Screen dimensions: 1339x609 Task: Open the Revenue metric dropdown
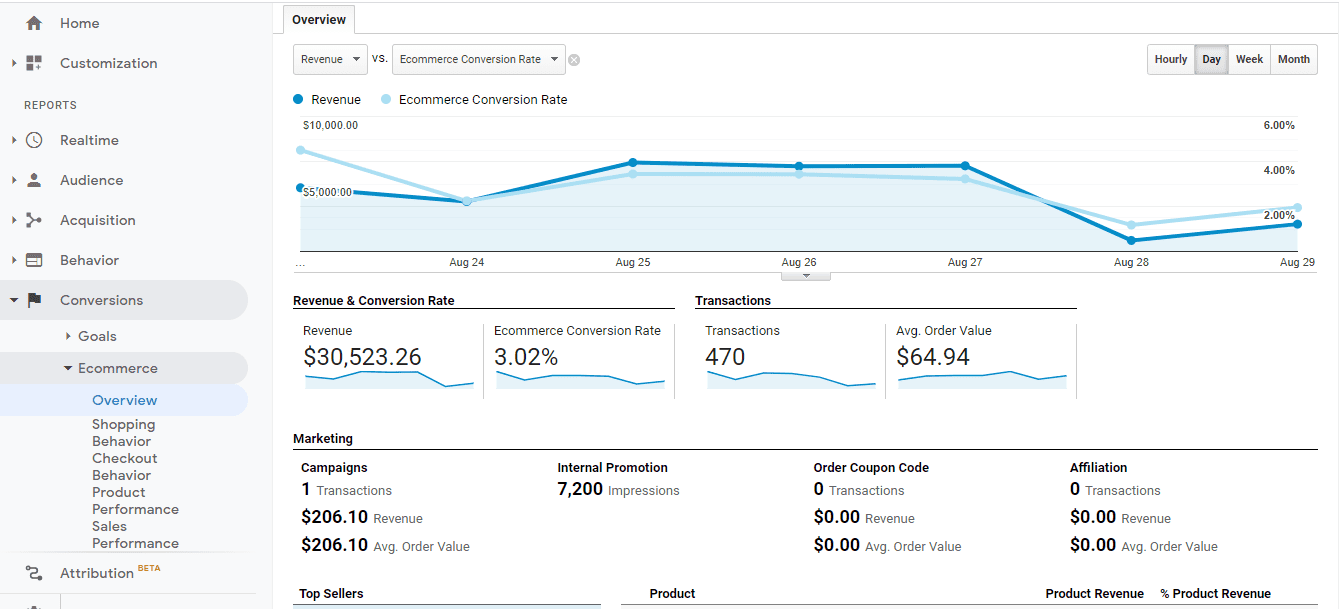[x=330, y=59]
